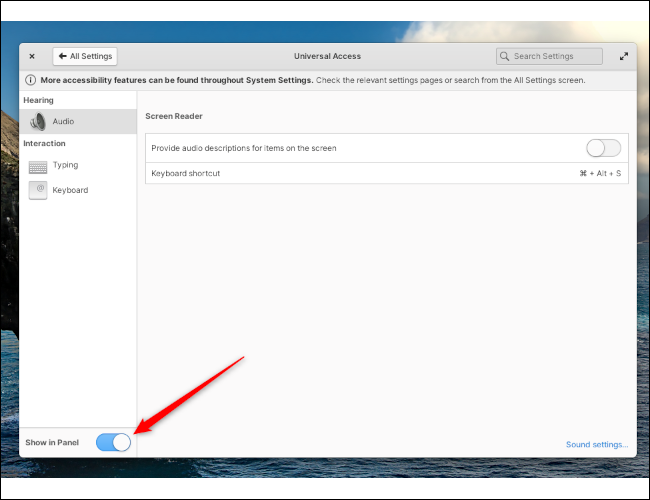Click the magnifier icon in search box
This screenshot has width=650, height=500.
(505, 57)
